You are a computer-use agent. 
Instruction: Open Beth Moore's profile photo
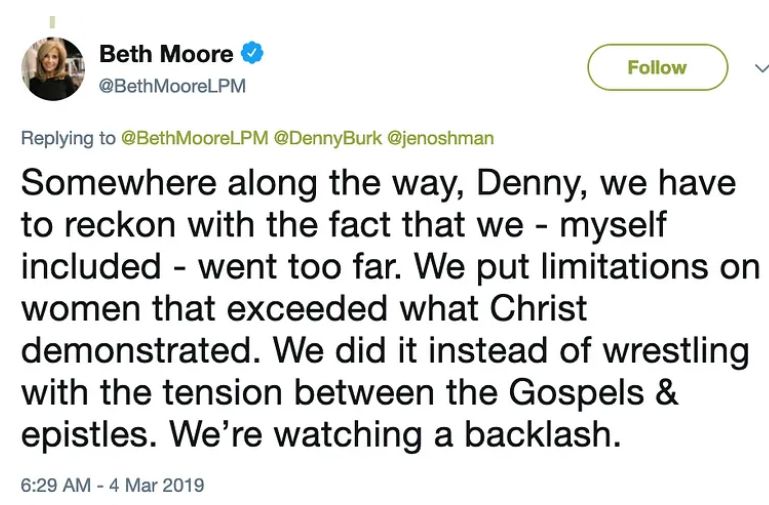tap(52, 68)
